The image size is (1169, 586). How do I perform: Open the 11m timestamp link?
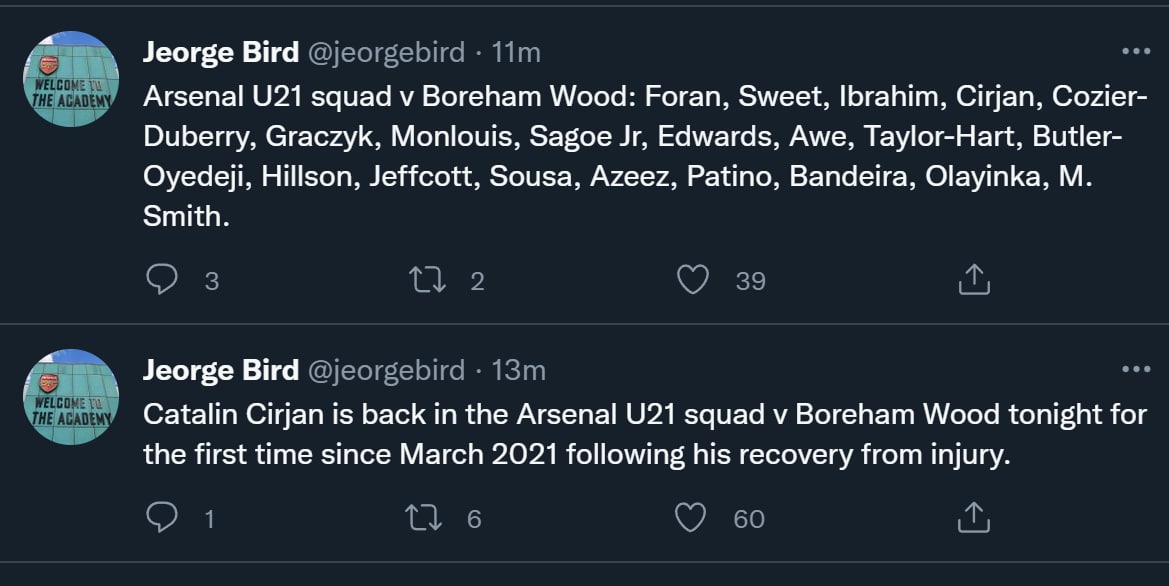[517, 52]
